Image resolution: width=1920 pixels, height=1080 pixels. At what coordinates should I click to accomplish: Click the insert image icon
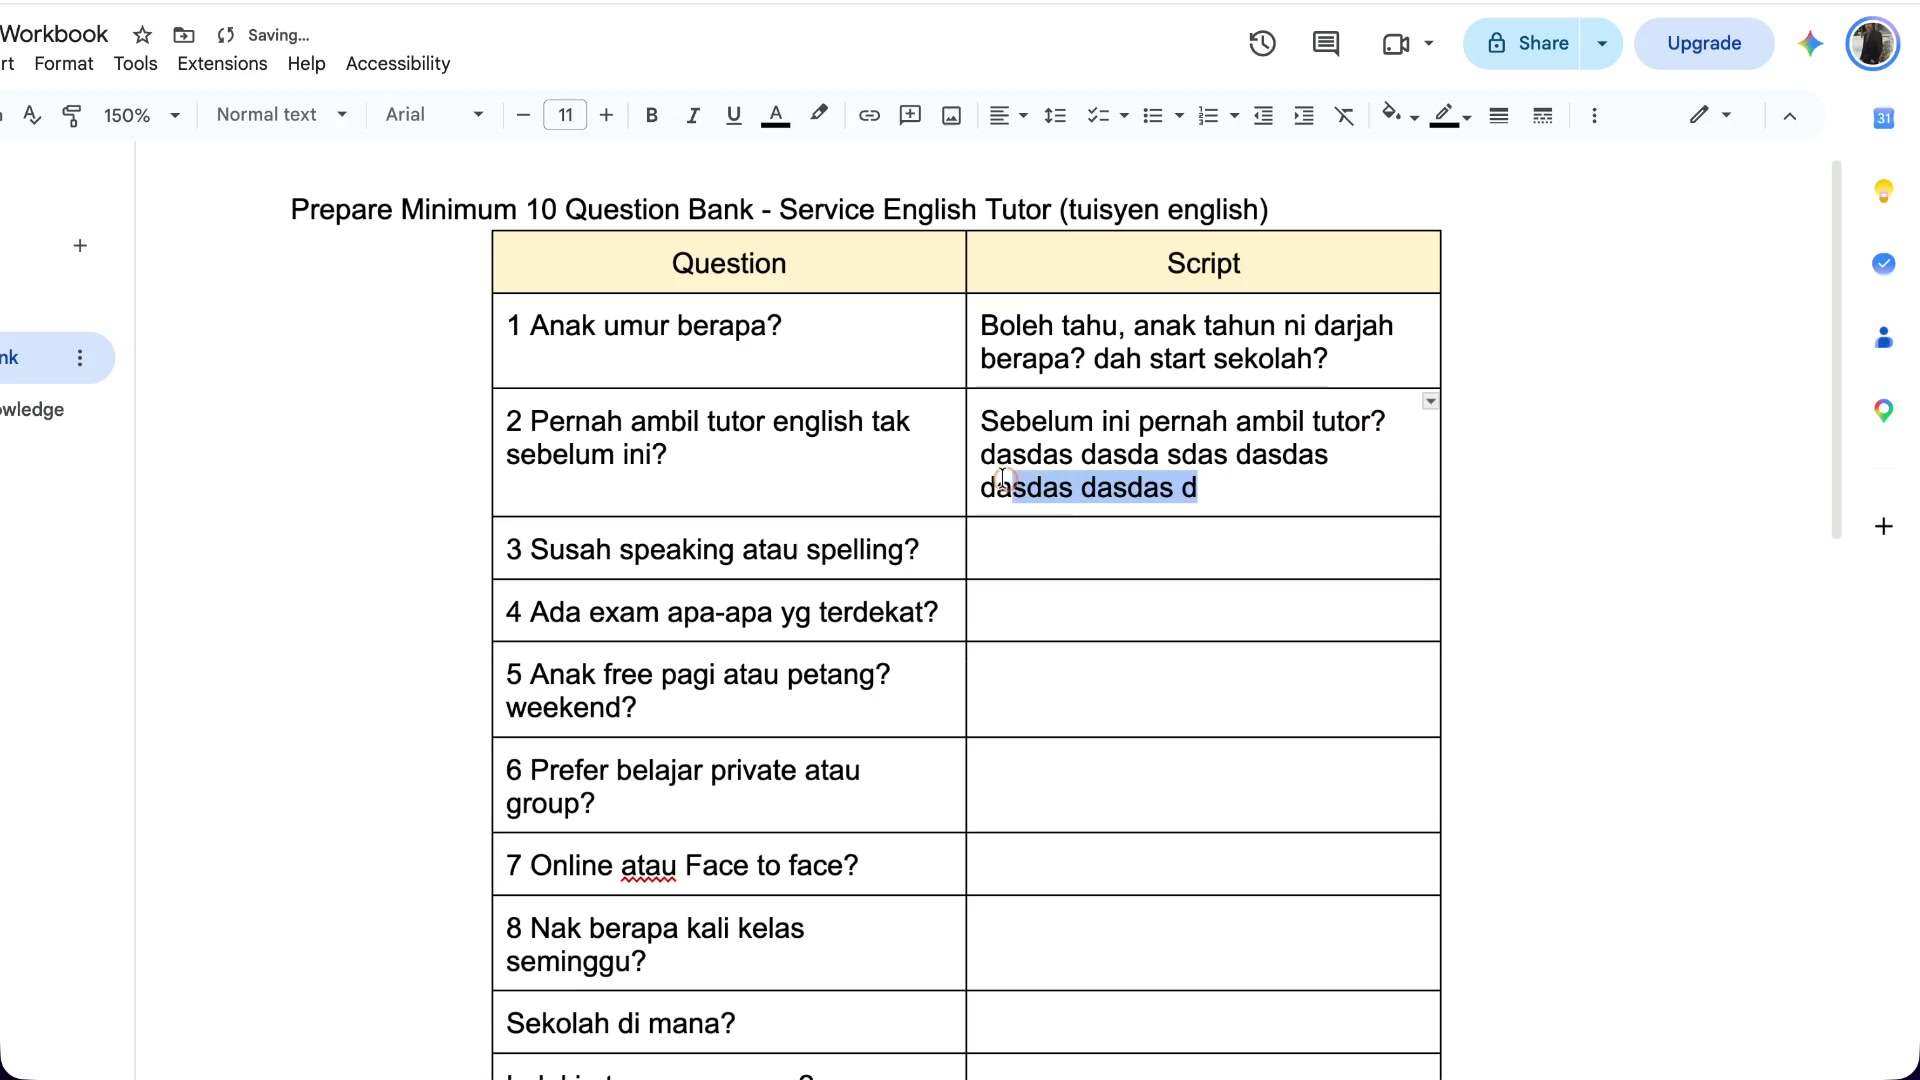952,115
